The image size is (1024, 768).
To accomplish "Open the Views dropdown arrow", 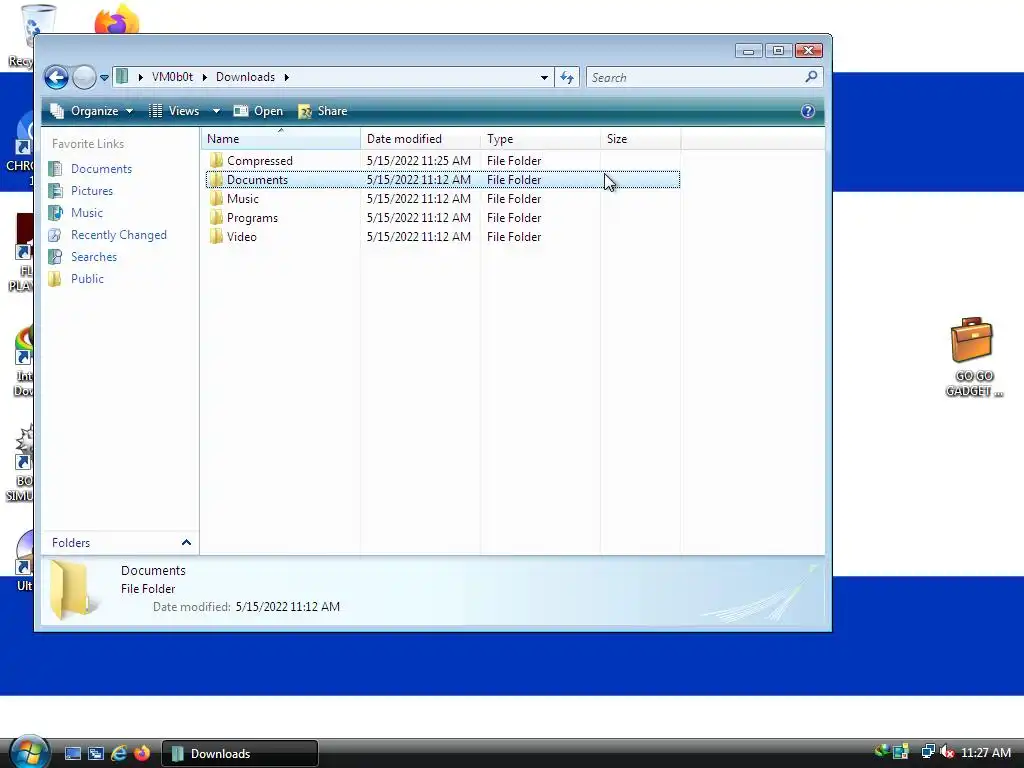I will click(216, 111).
